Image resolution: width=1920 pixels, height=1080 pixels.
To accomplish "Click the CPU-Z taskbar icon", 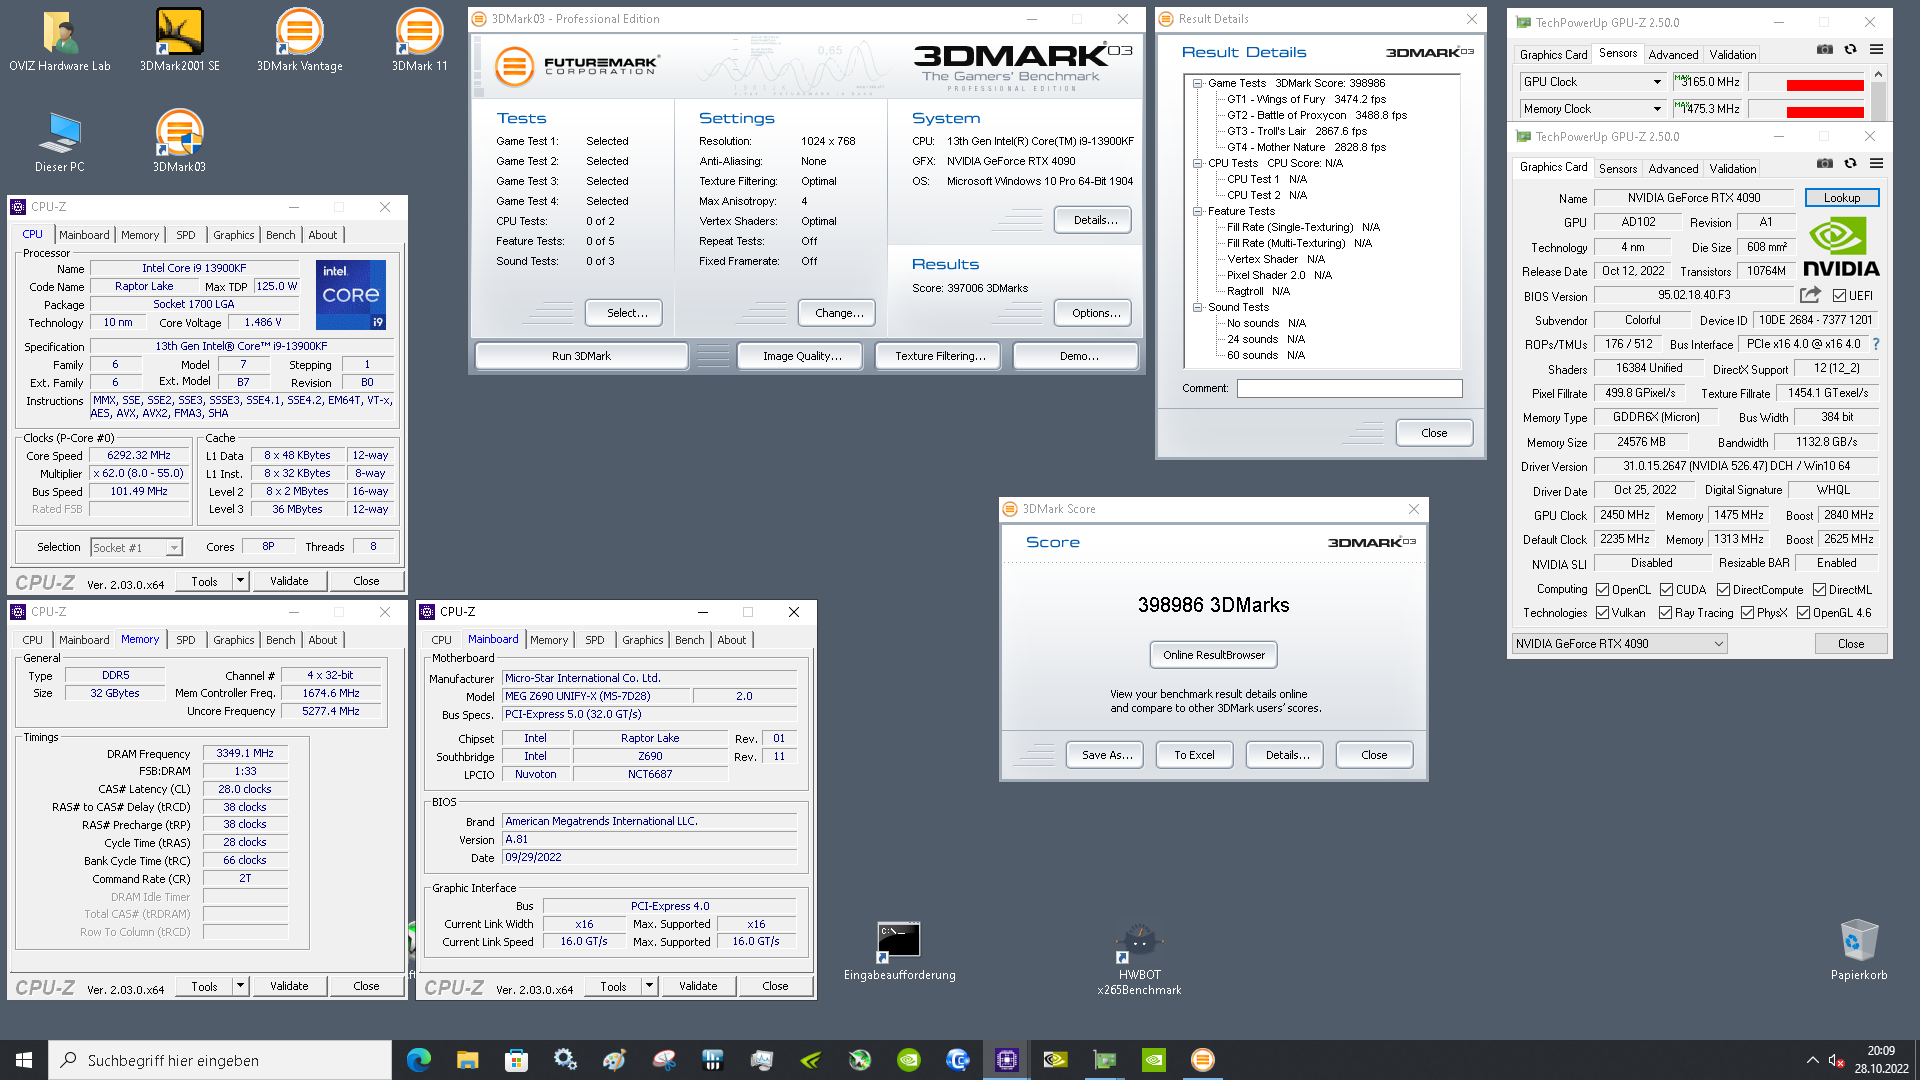I will pos(1006,1060).
